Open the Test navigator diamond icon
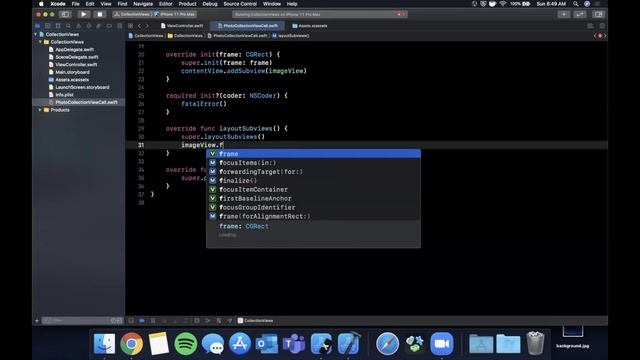This screenshot has height=360, width=640. click(89, 26)
